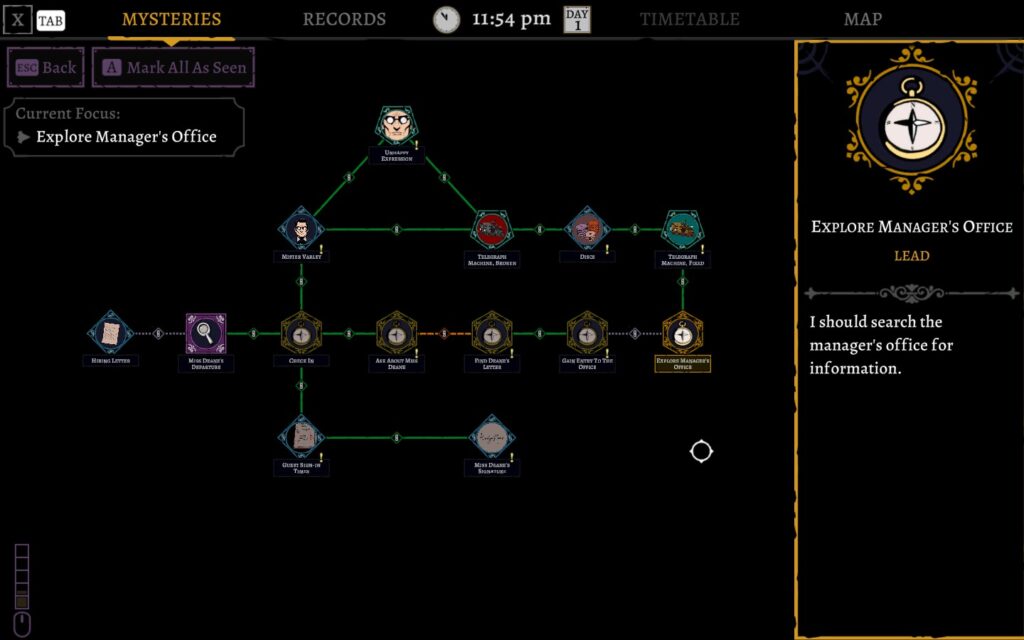Click the Ask About Miss Deane lead
The image size is (1024, 640).
click(x=396, y=333)
